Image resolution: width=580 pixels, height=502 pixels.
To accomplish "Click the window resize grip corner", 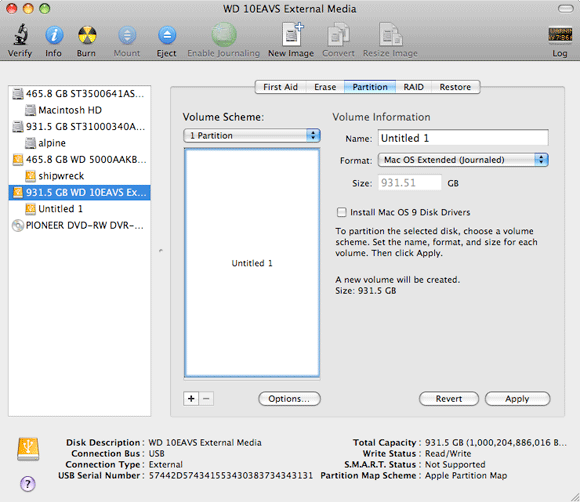I will (574, 497).
